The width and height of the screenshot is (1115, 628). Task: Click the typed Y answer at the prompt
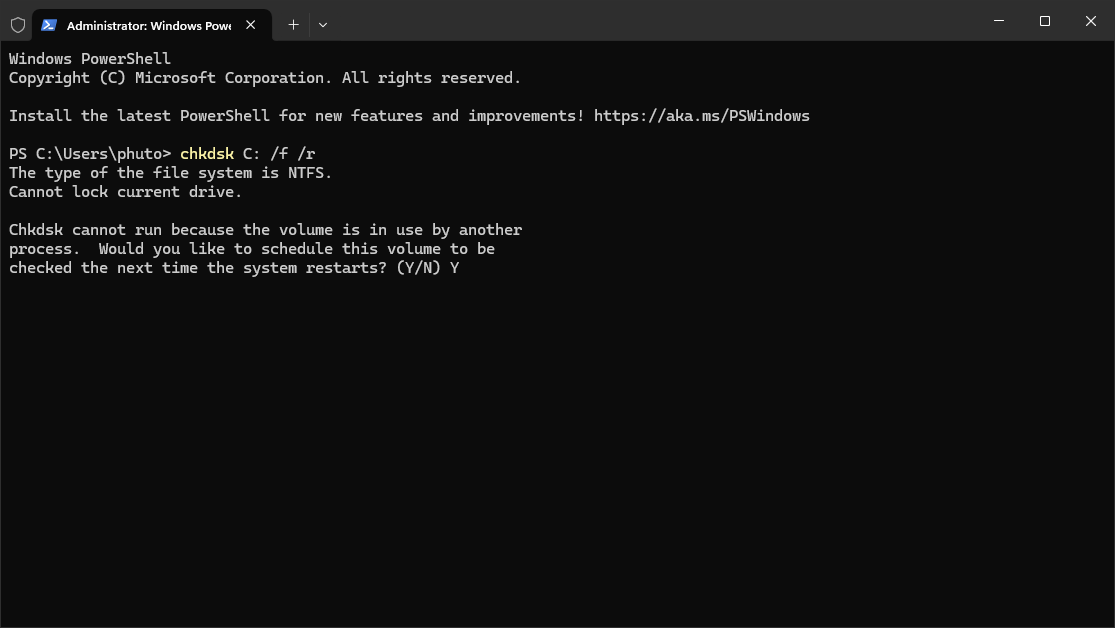(x=455, y=268)
